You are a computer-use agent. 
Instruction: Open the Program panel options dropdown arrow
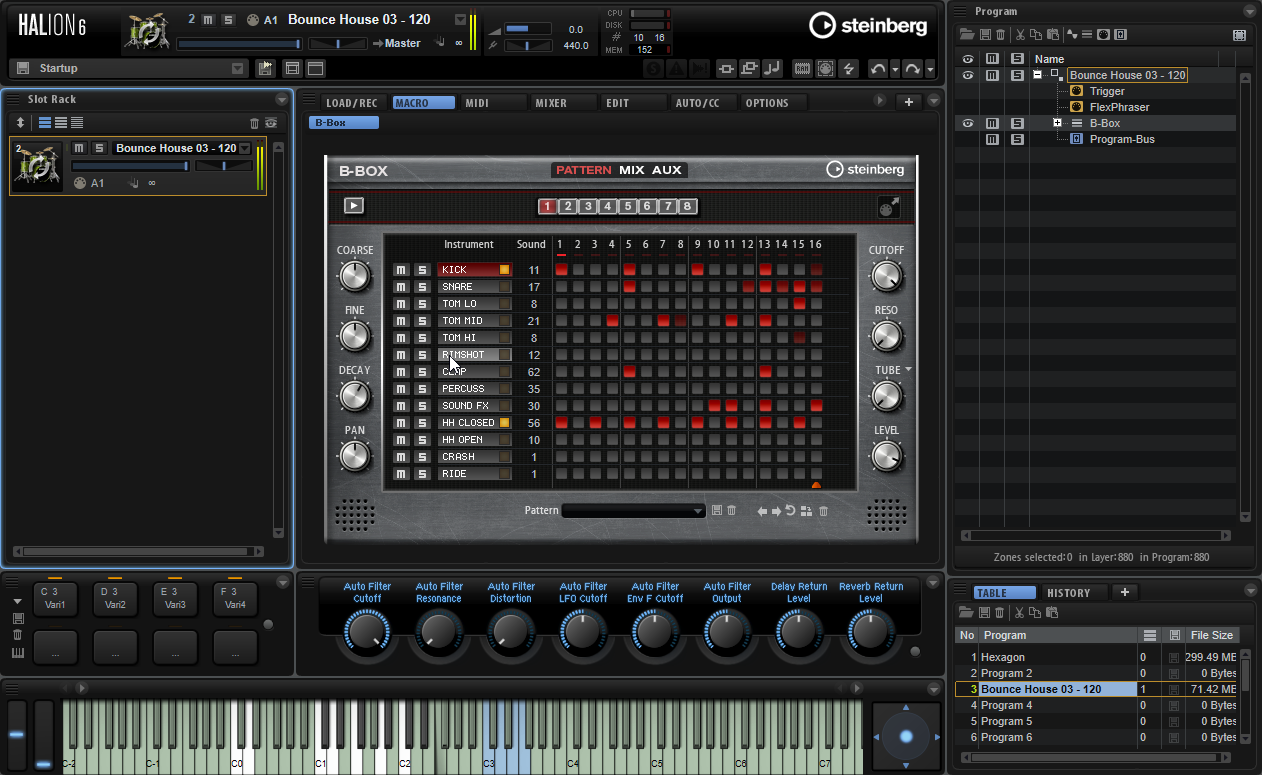(1249, 11)
